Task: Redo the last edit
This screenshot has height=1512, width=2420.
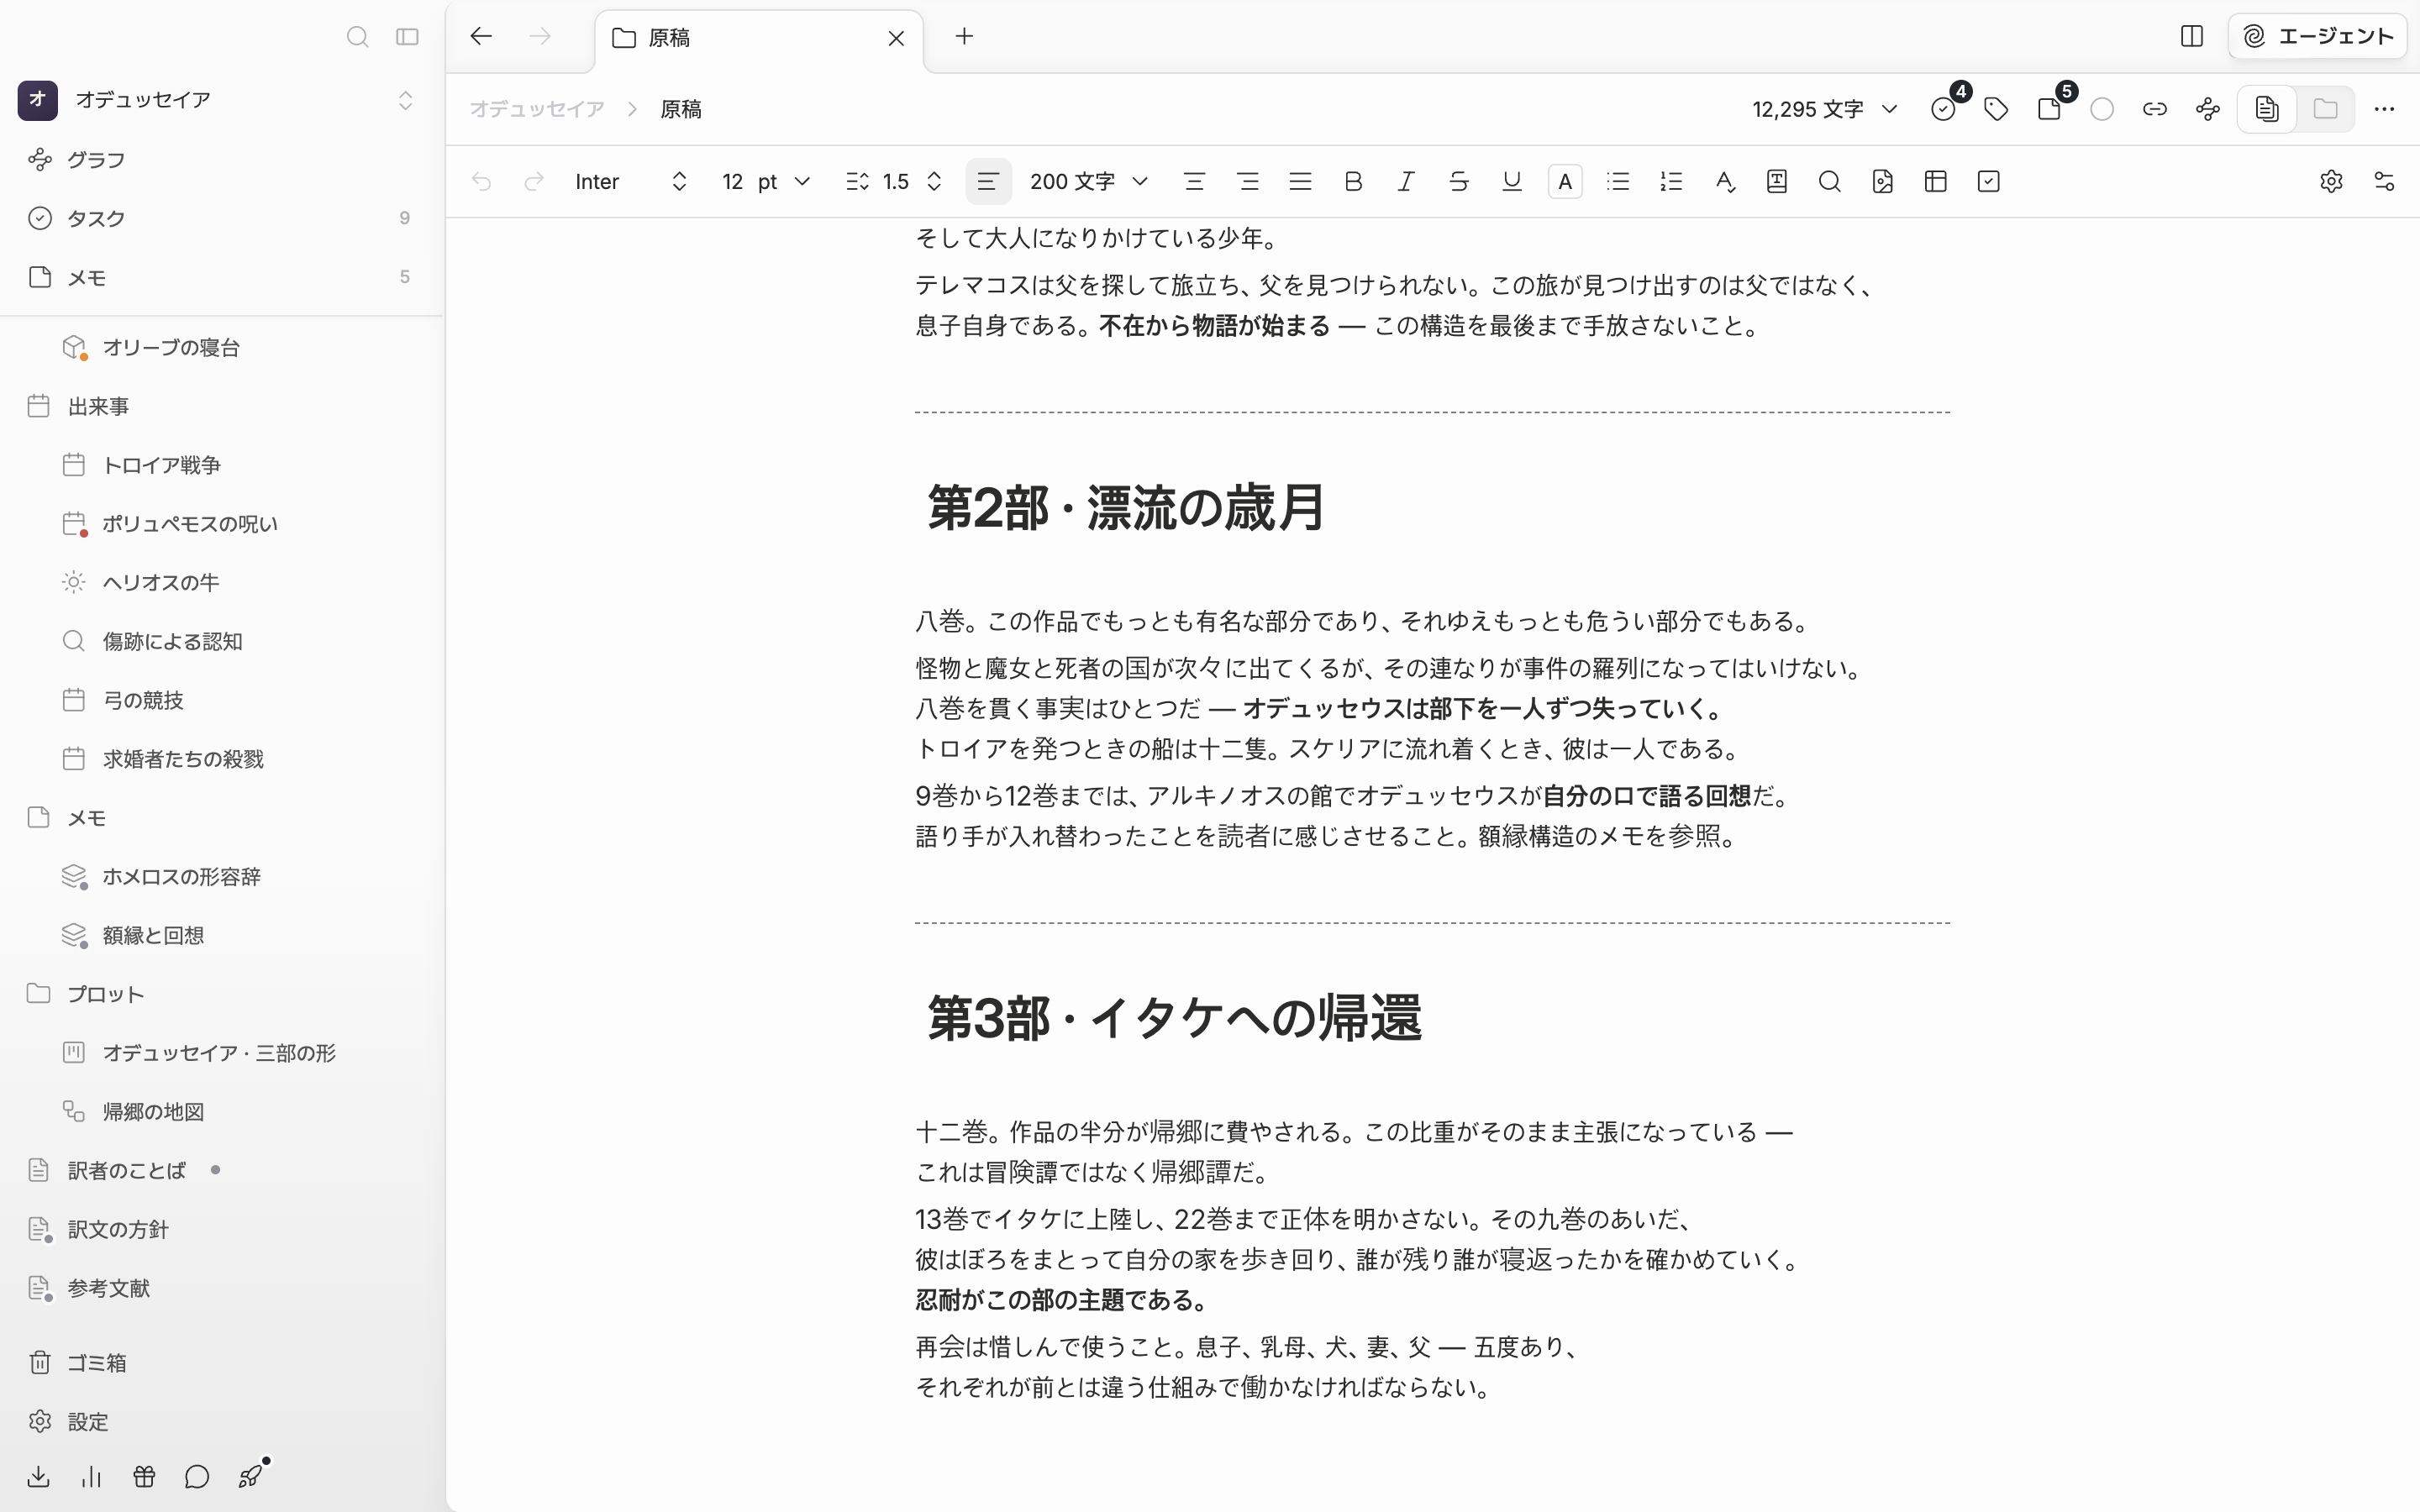Action: pyautogui.click(x=534, y=181)
